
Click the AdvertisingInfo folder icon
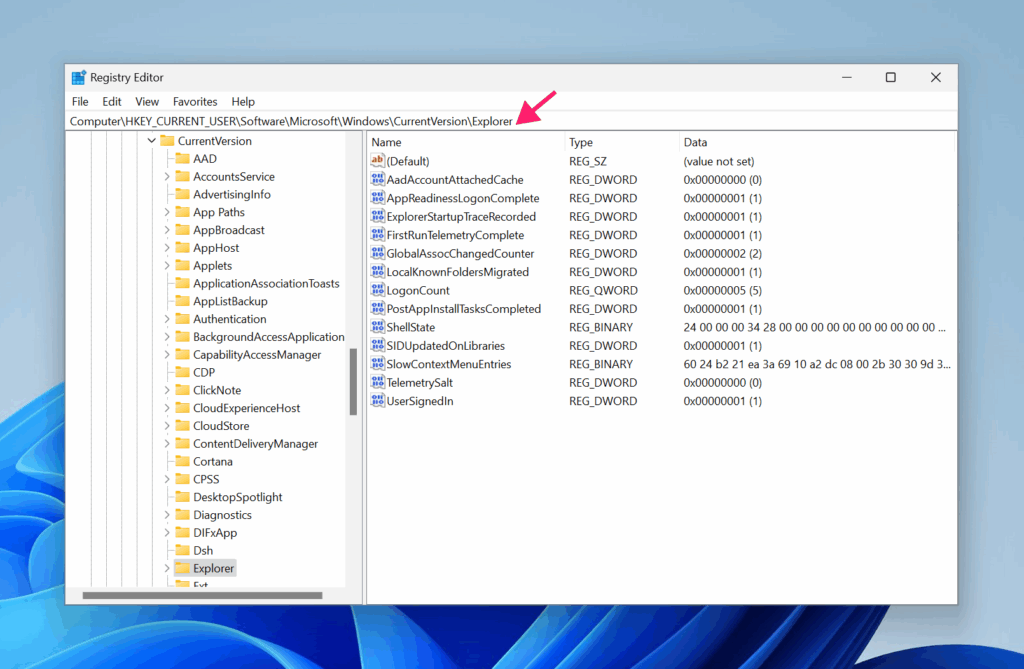(182, 194)
